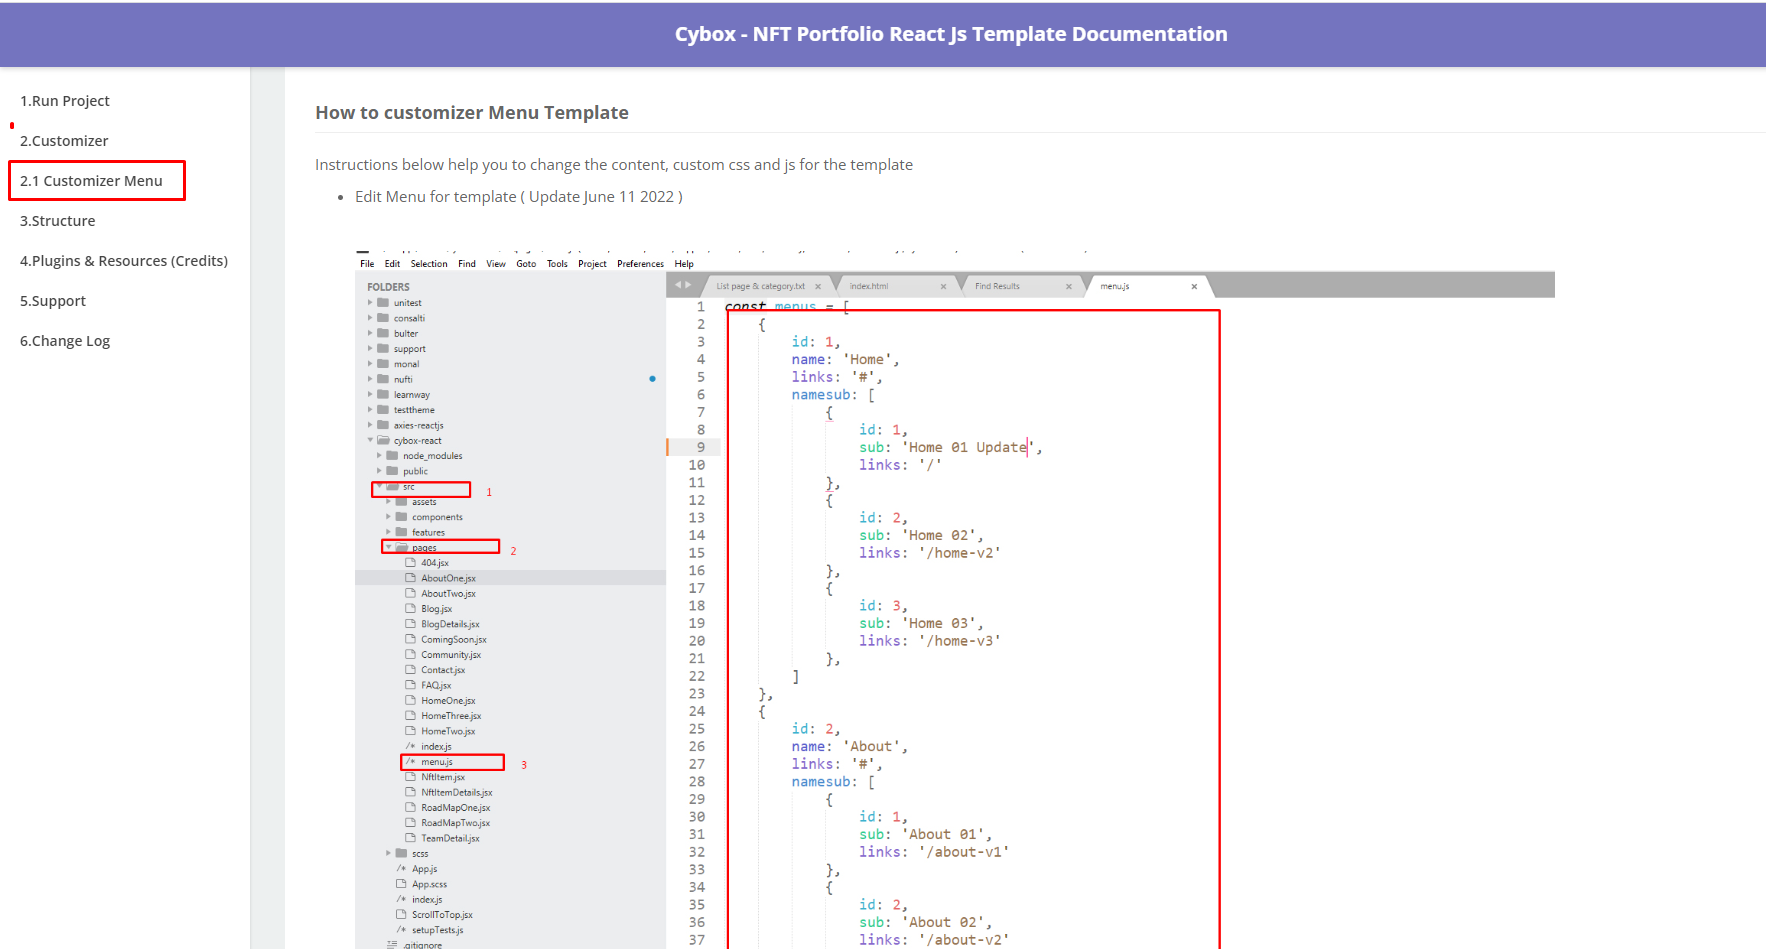
Task: Open the Preferences menu
Action: (640, 264)
